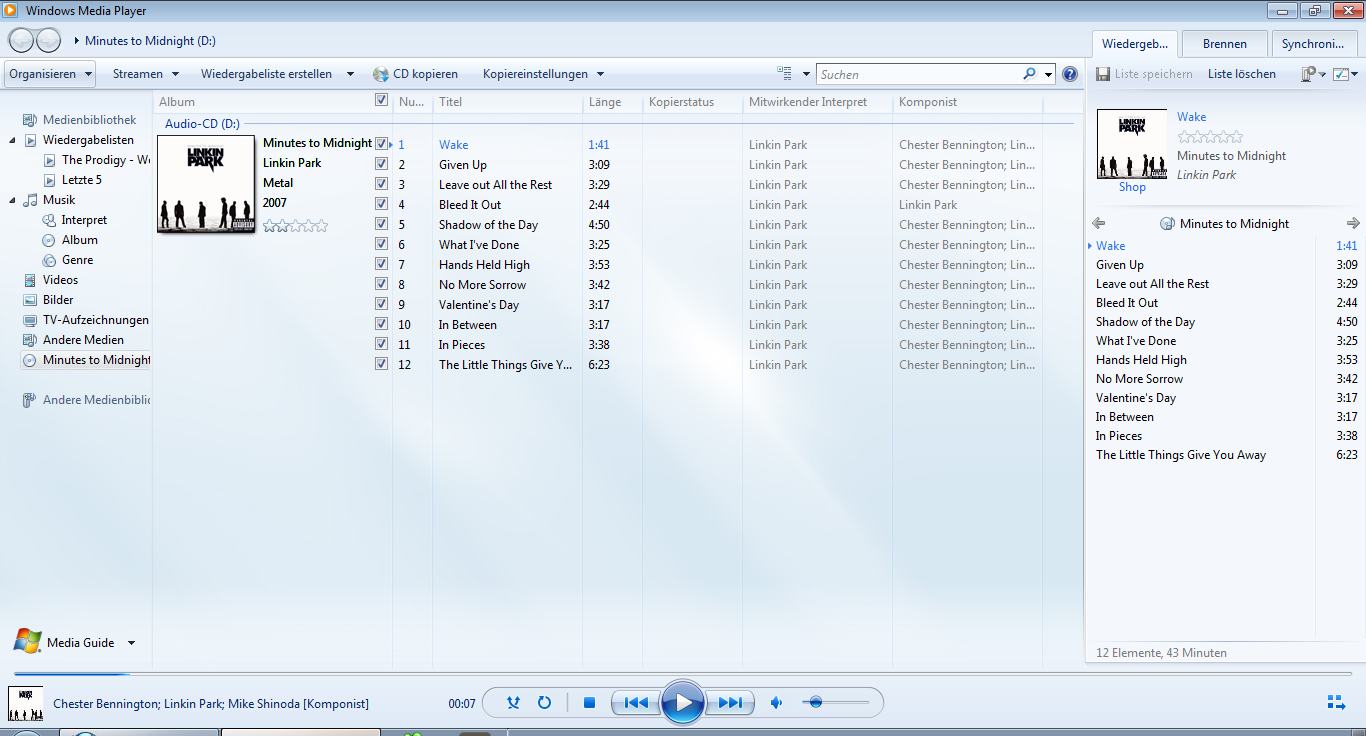This screenshot has height=736, width=1366.
Task: Open the dropdown arrow next to search box
Action: pyautogui.click(x=1048, y=74)
